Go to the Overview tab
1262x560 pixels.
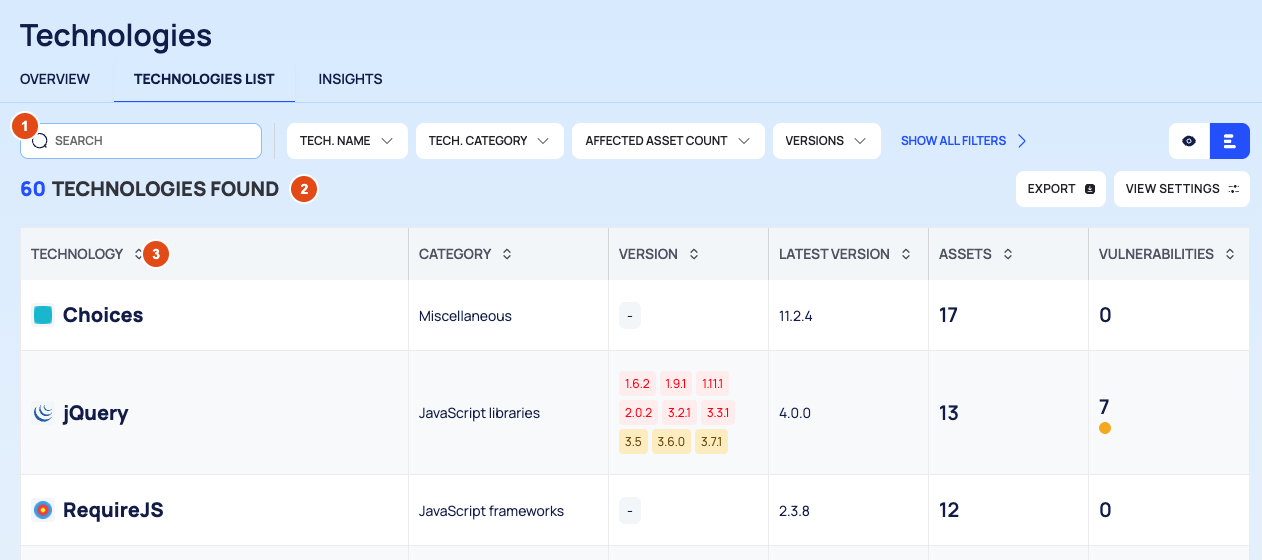[55, 79]
